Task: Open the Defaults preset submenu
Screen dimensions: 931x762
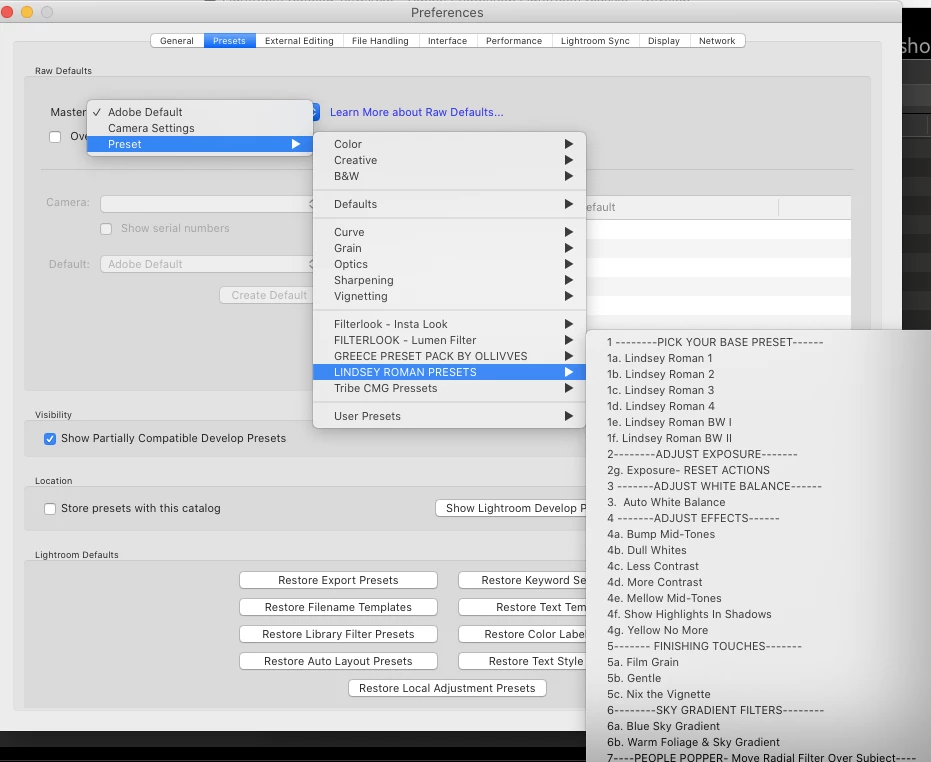Action: [449, 204]
